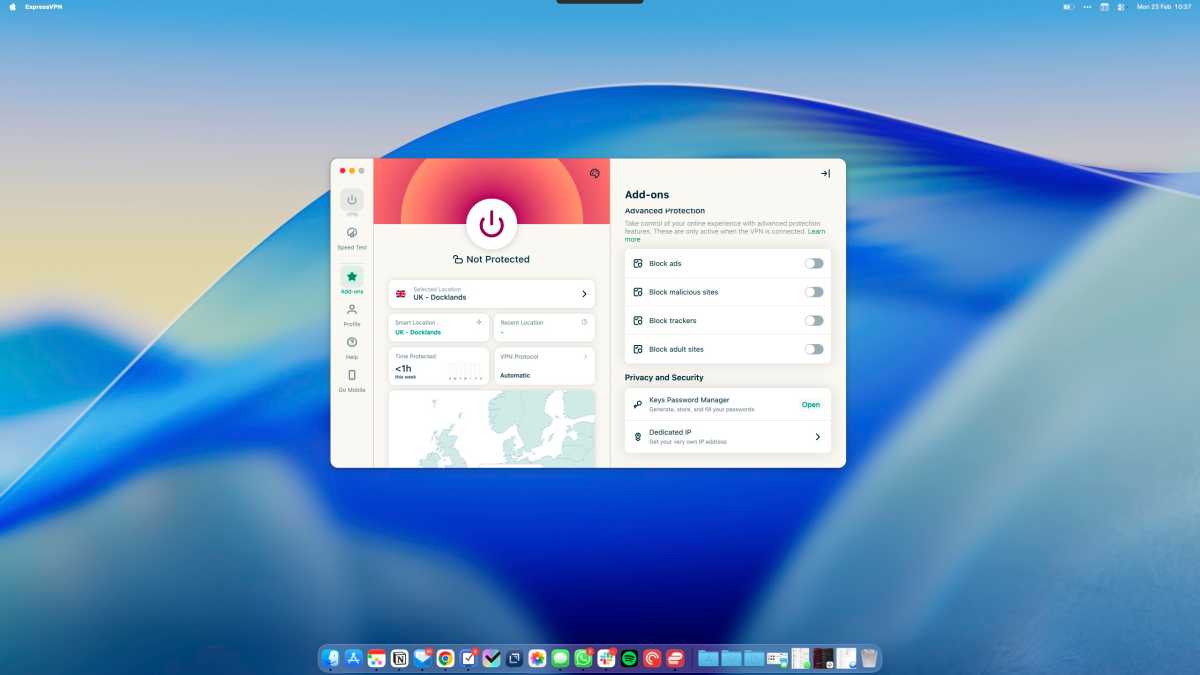Open Photos from the Dock

pyautogui.click(x=537, y=658)
